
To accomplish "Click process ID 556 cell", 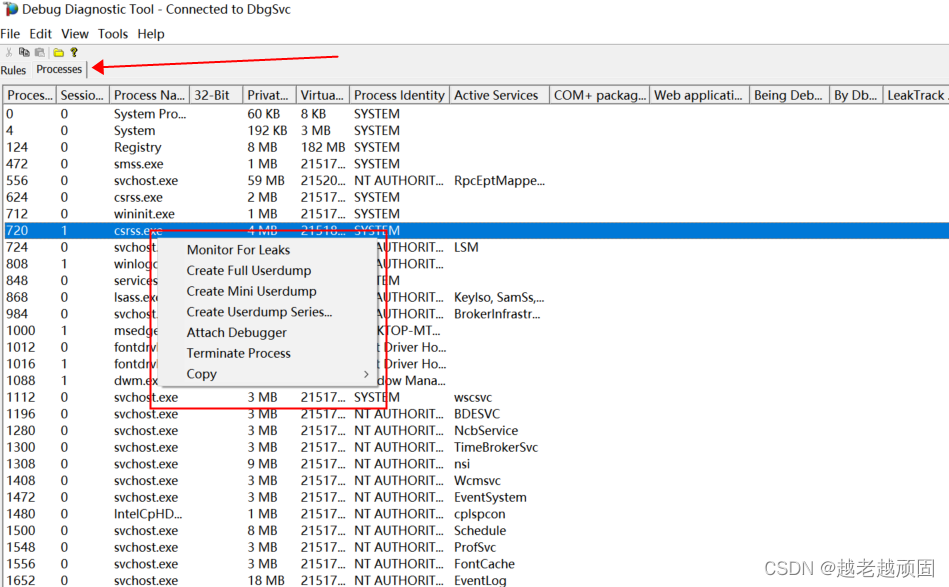I will coord(17,180).
